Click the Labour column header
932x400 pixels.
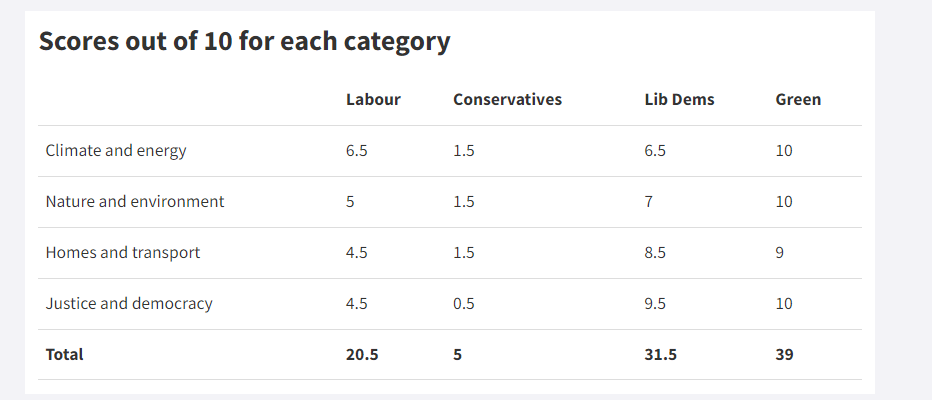pyautogui.click(x=373, y=100)
